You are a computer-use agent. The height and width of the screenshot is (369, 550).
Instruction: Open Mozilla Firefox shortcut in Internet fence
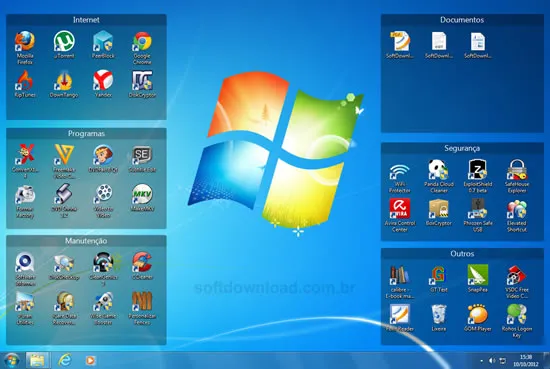[25, 41]
